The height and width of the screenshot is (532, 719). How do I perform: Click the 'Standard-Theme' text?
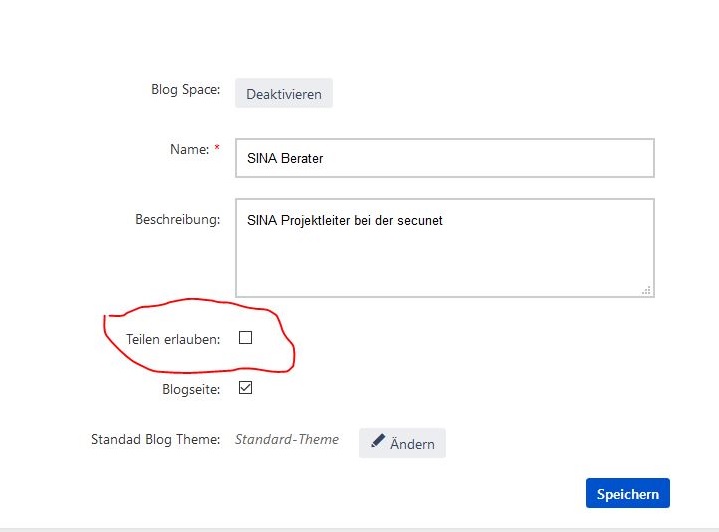(287, 439)
